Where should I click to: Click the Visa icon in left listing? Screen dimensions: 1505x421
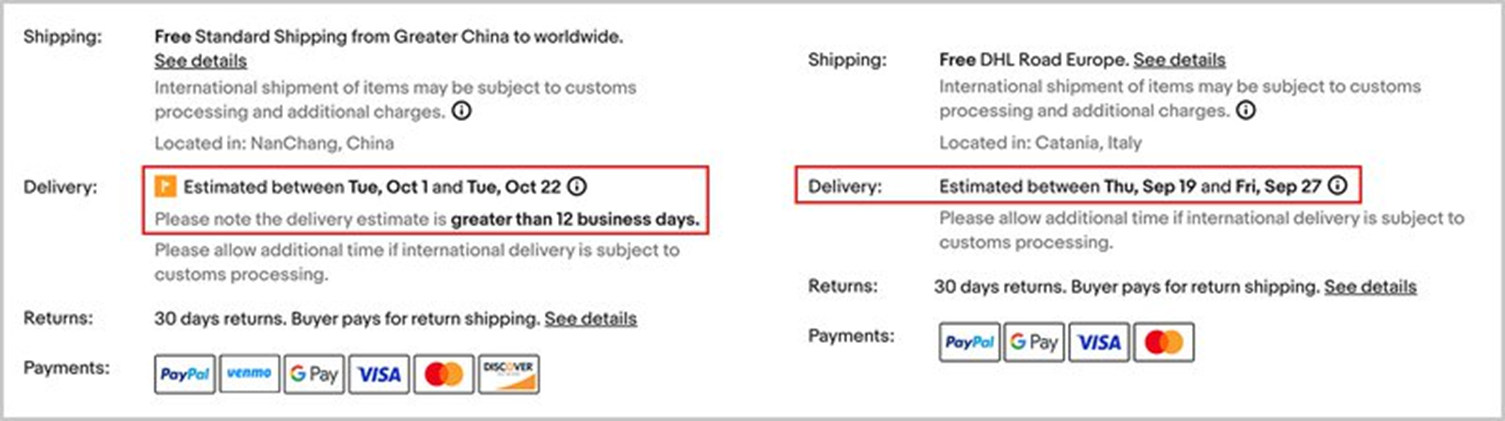pos(379,374)
